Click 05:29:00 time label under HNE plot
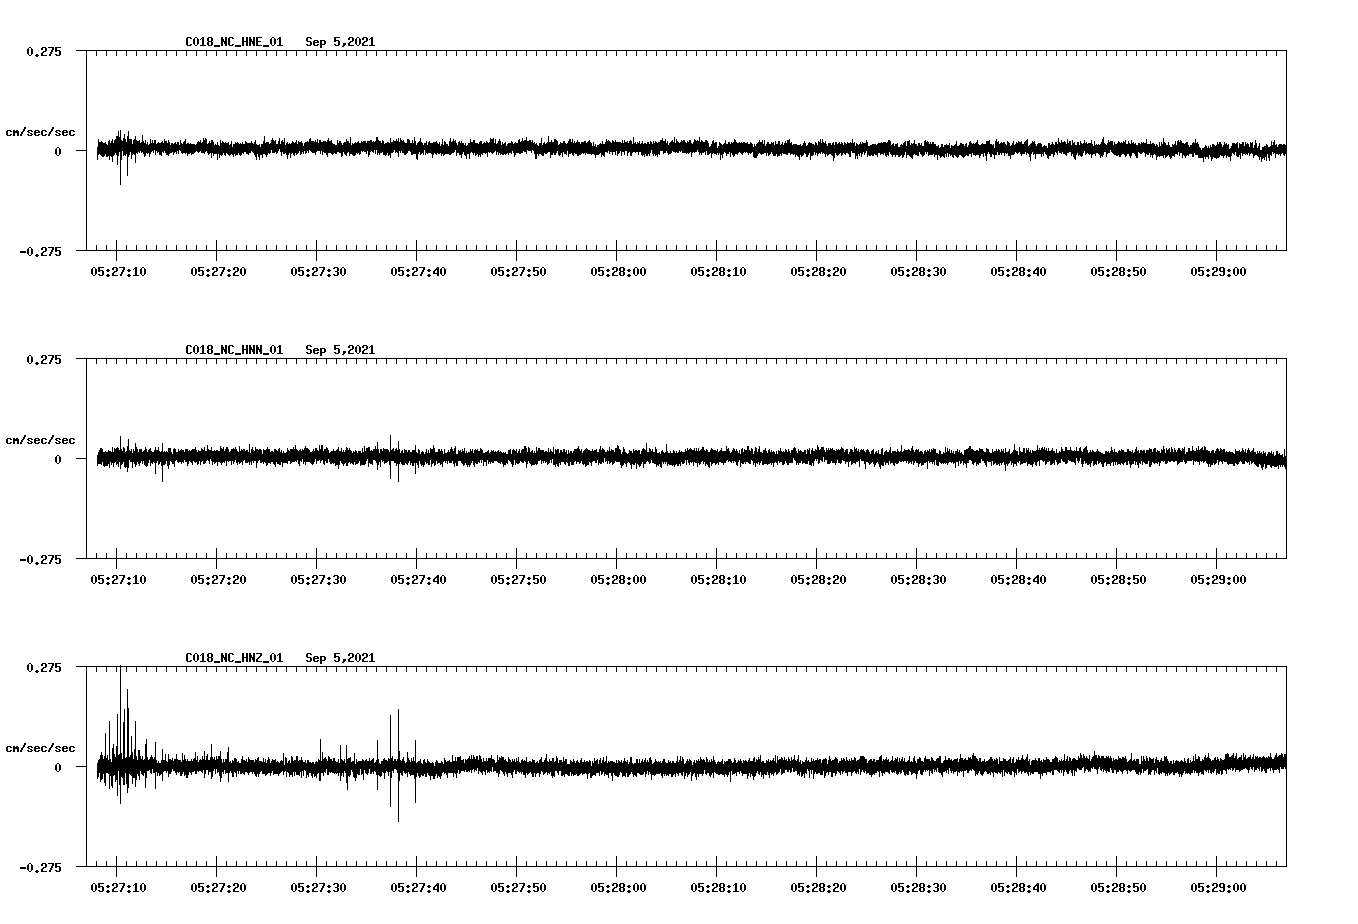1358x924 pixels. tap(1218, 271)
